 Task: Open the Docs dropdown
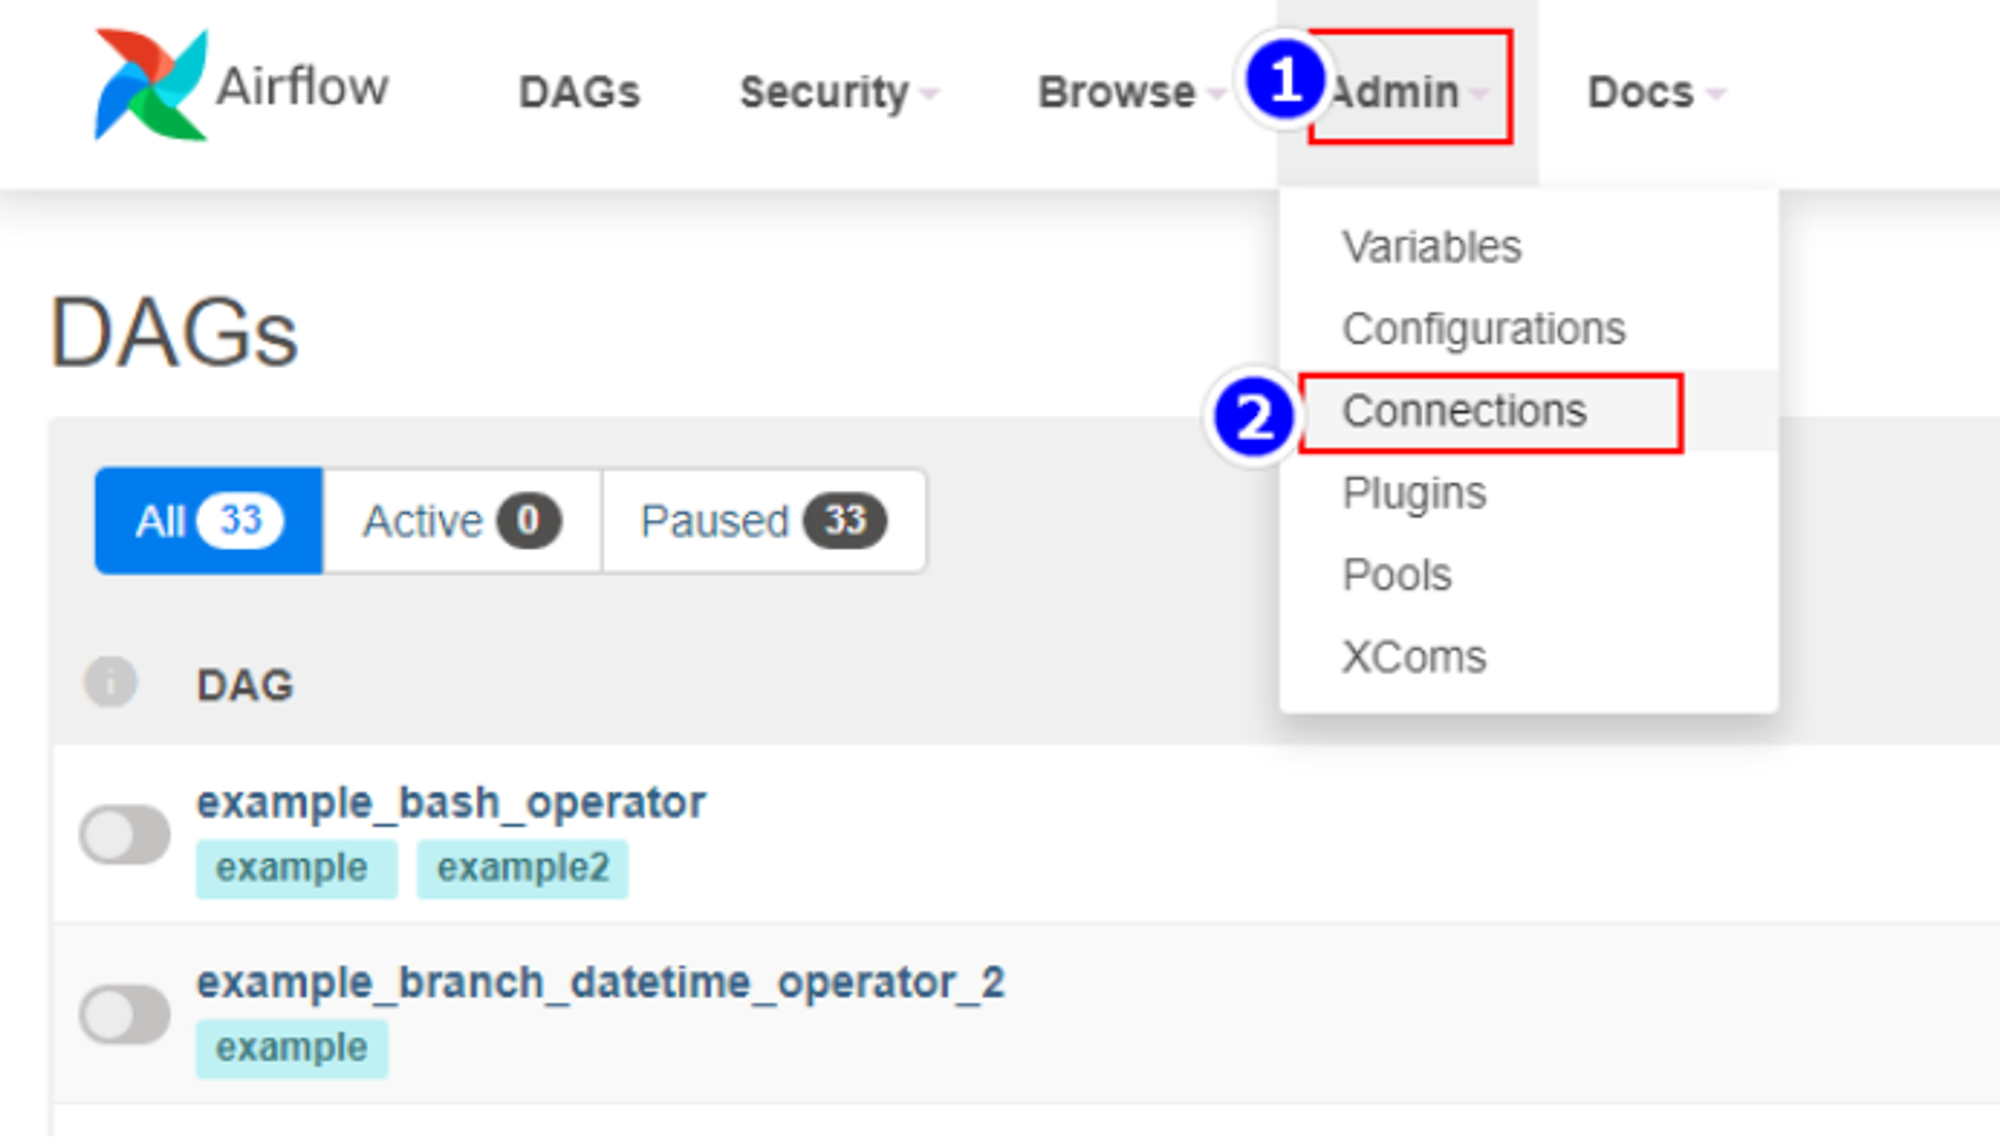coord(1656,92)
